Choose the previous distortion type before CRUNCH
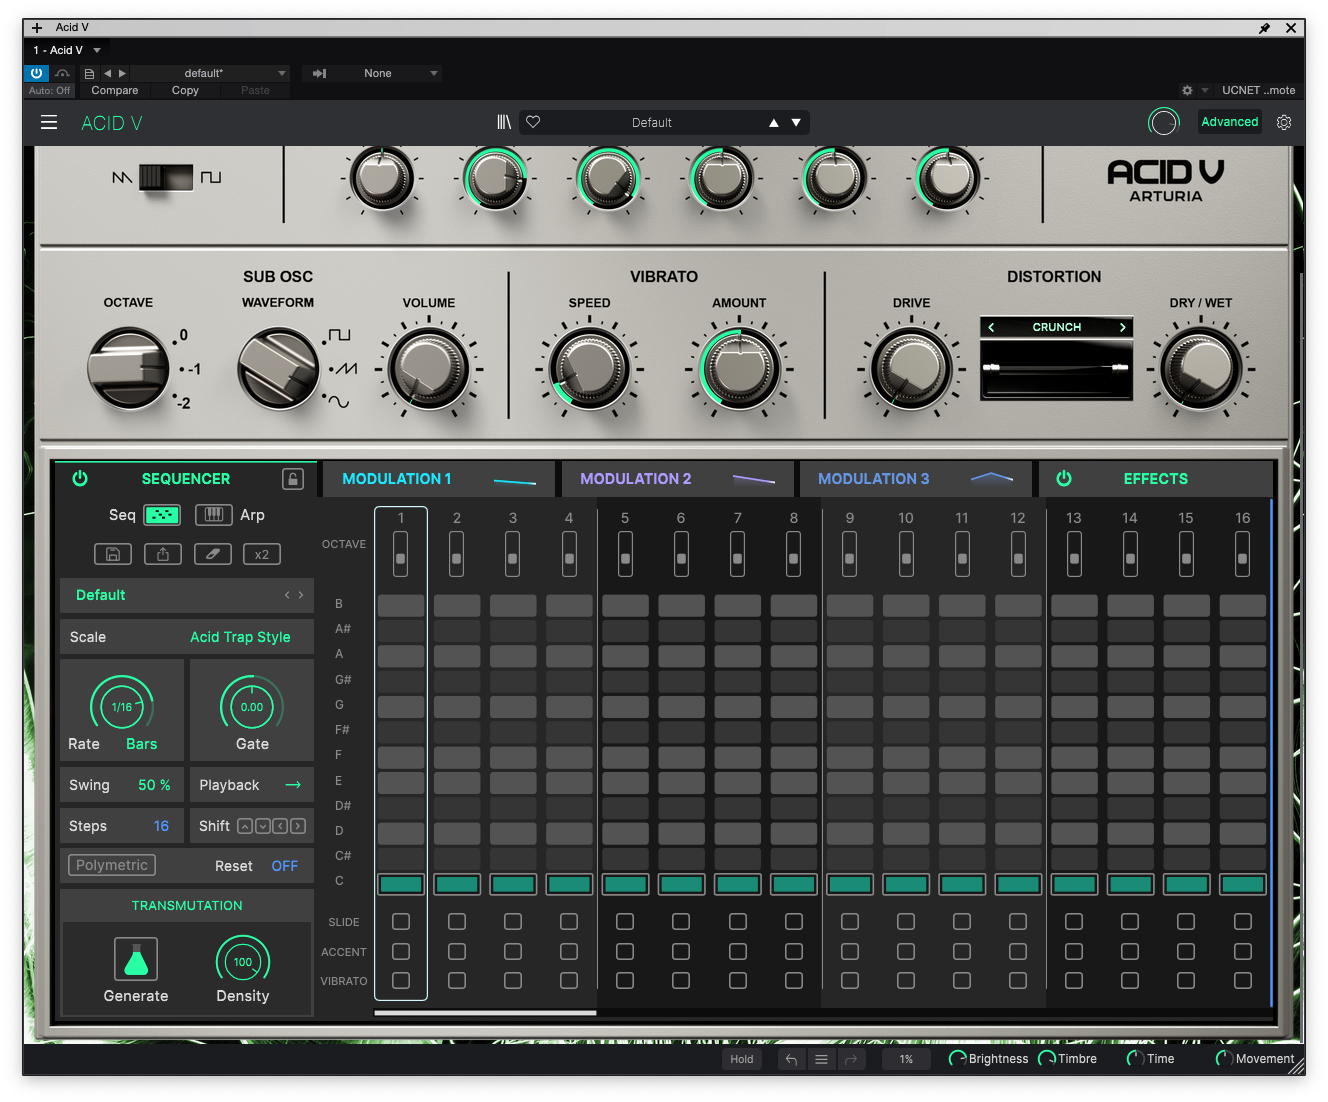The width and height of the screenshot is (1328, 1102). click(x=991, y=327)
